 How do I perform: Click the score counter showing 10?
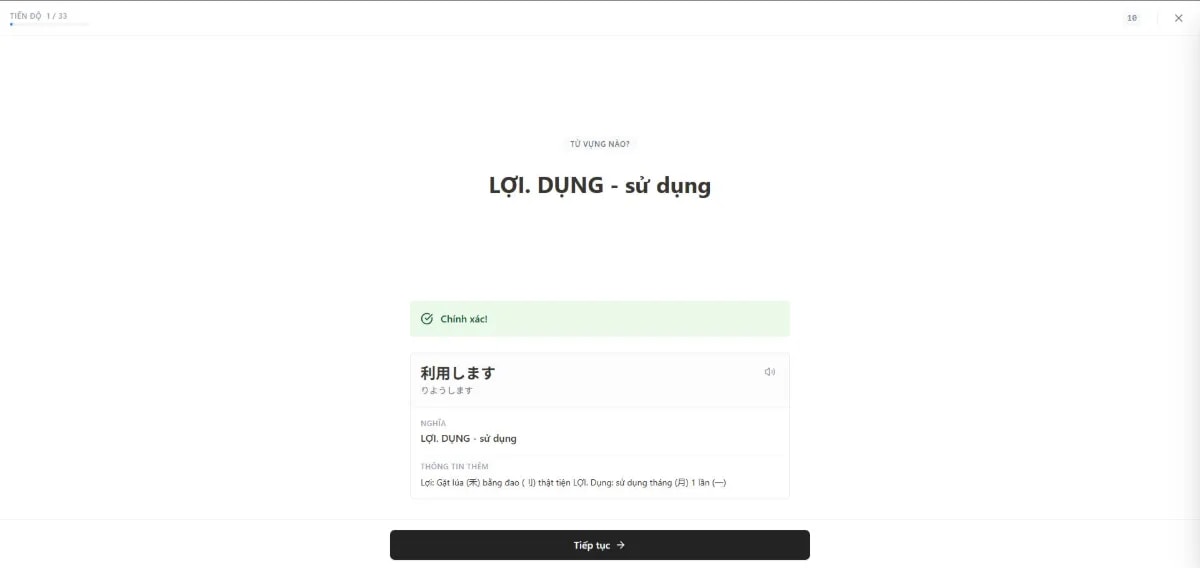pyautogui.click(x=1132, y=18)
